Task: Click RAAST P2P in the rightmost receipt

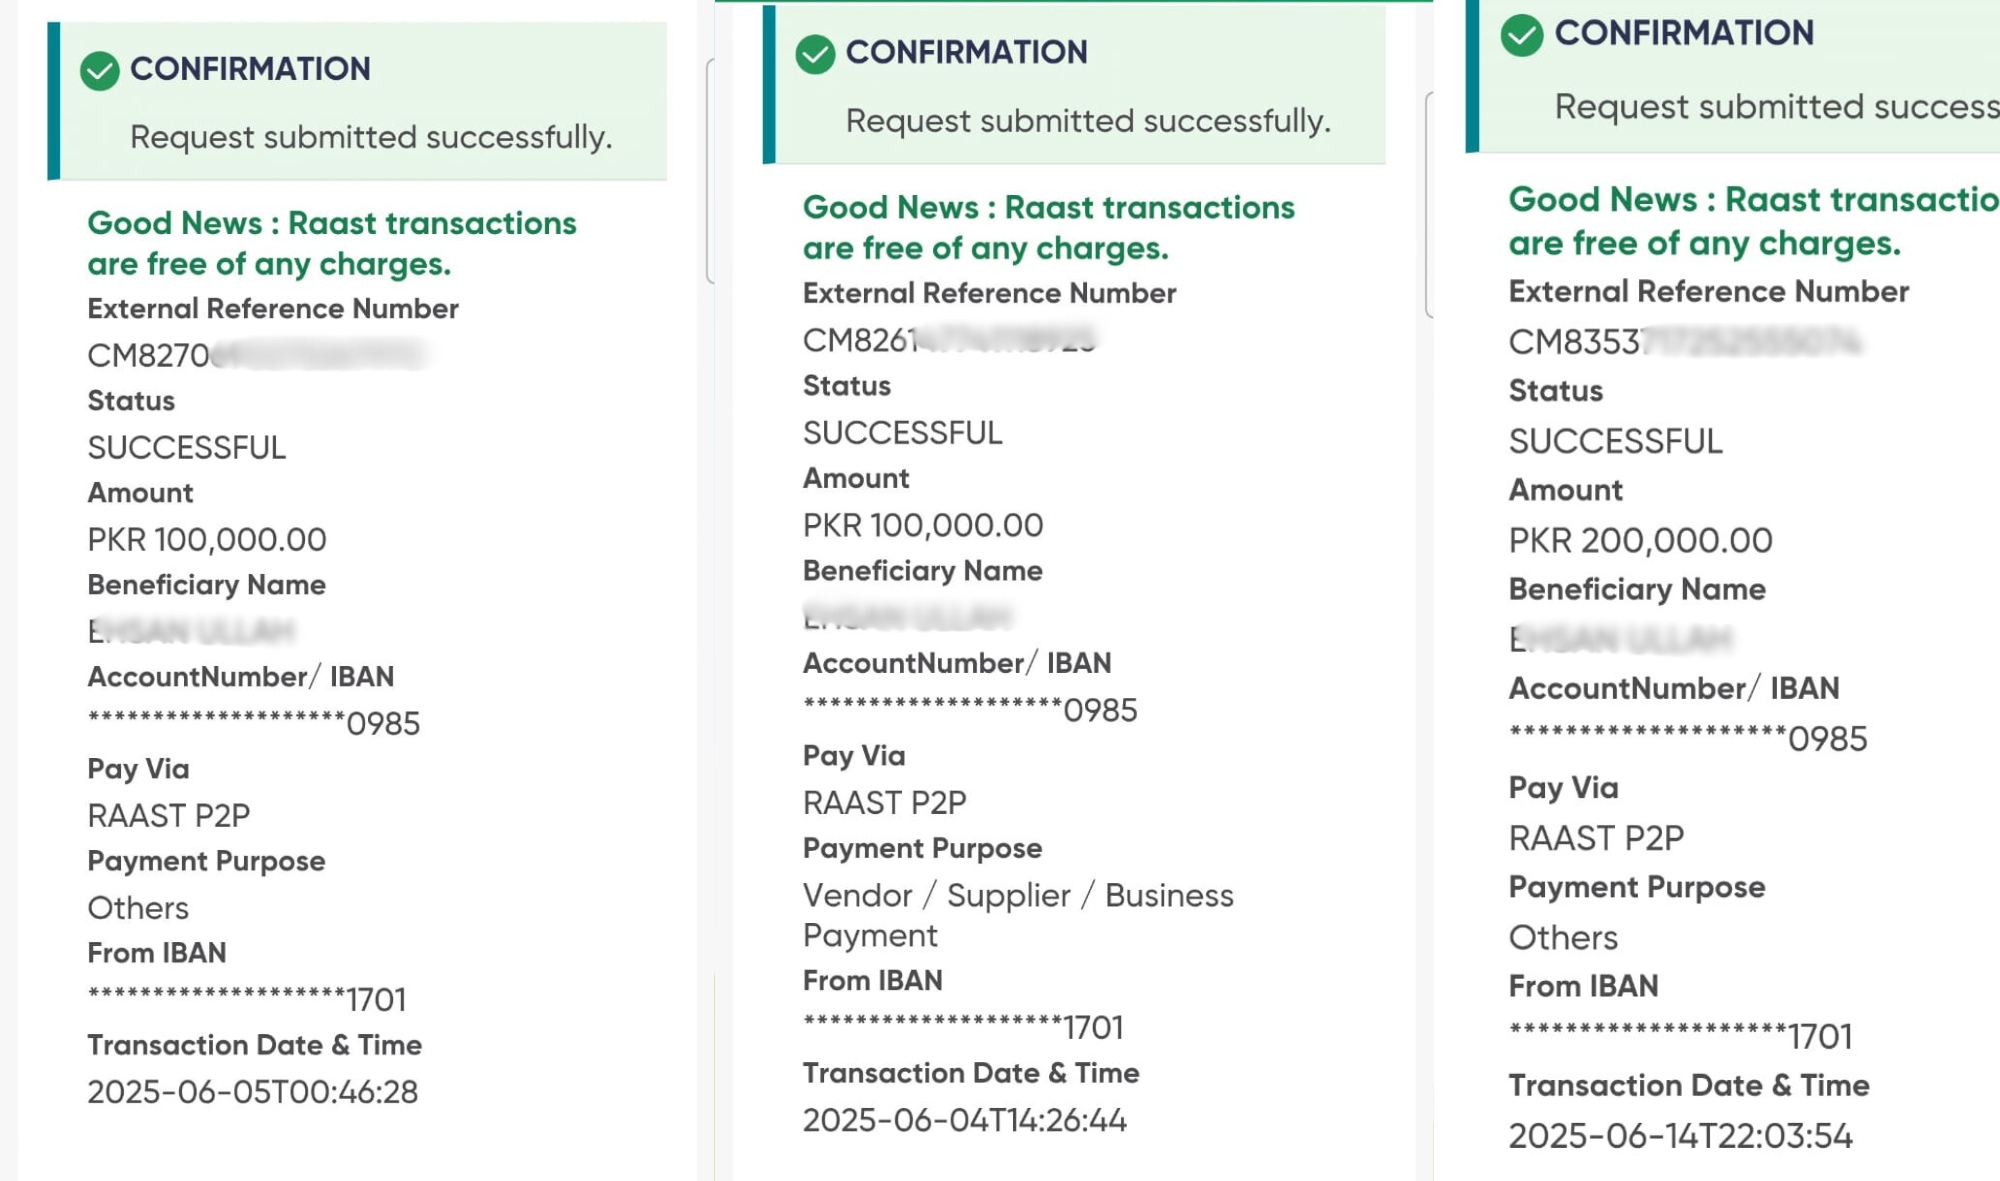Action: (1596, 838)
